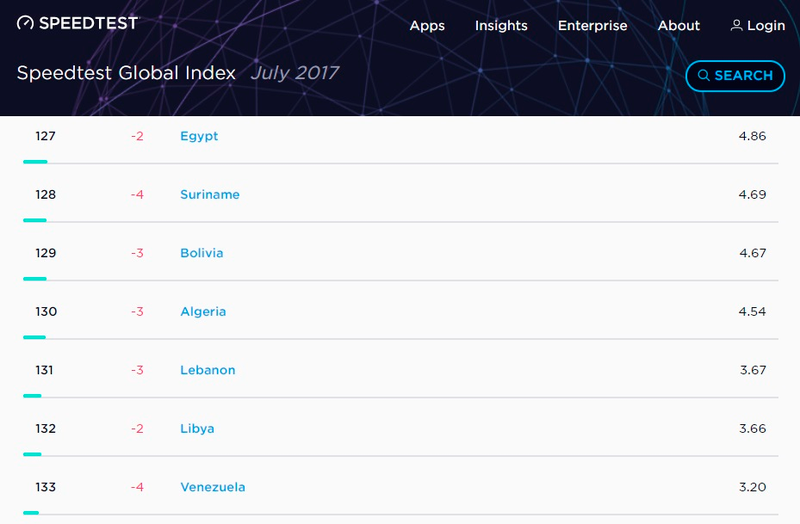The height and width of the screenshot is (524, 800).
Task: Open the Enterprise menu
Action: click(x=592, y=26)
